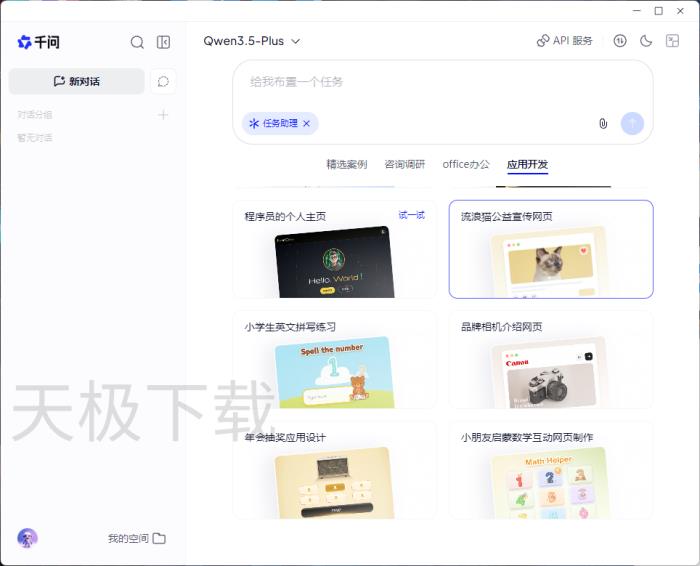Open the API 服务 link
The height and width of the screenshot is (566, 700).
[x=564, y=41]
